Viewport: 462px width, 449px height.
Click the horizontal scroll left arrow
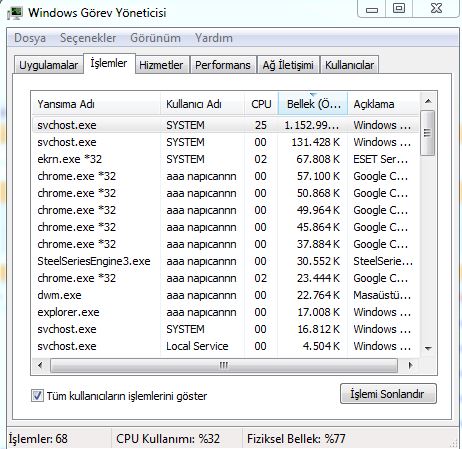(41, 365)
